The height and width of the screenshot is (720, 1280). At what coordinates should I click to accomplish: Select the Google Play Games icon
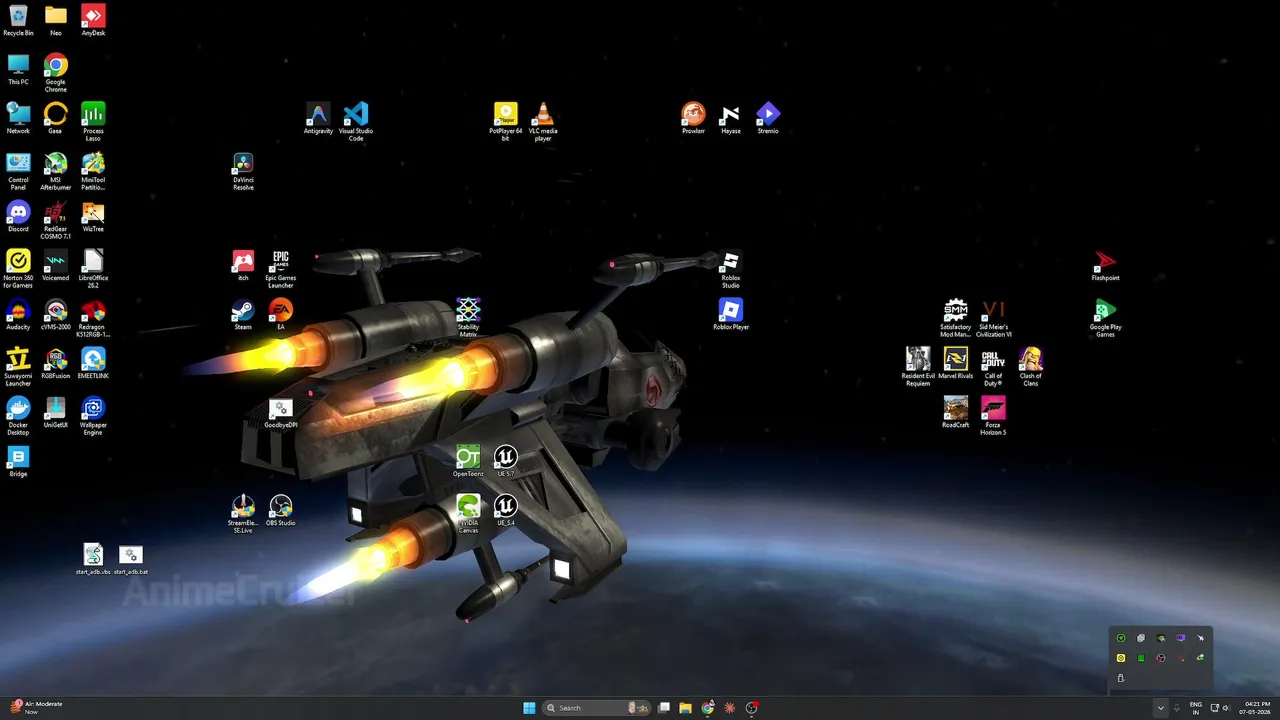coord(1105,318)
